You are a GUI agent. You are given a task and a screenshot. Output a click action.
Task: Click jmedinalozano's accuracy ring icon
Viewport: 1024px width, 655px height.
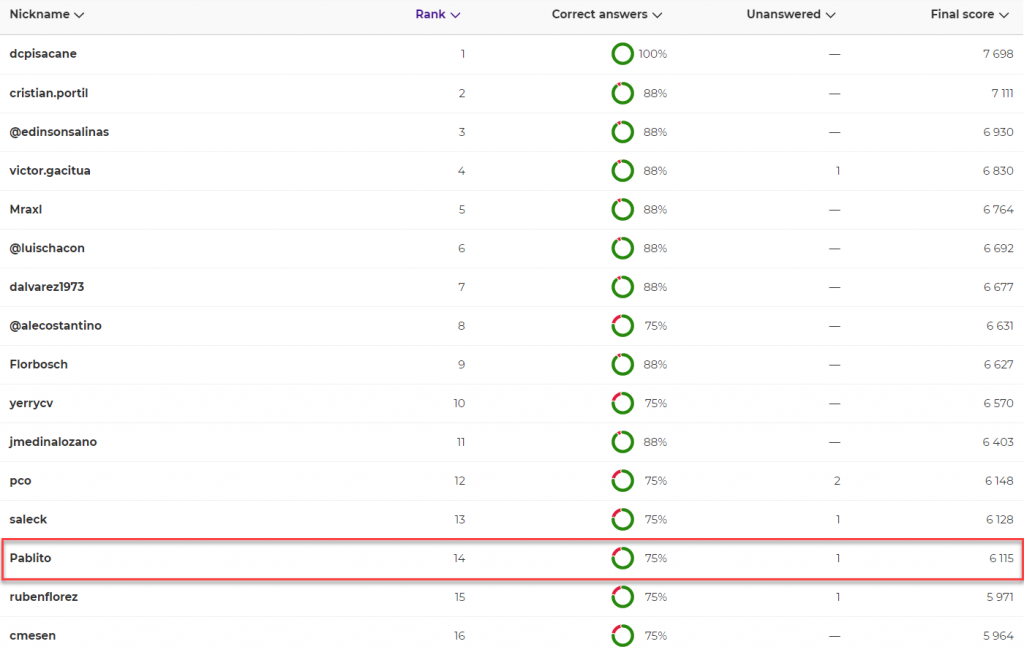point(622,442)
